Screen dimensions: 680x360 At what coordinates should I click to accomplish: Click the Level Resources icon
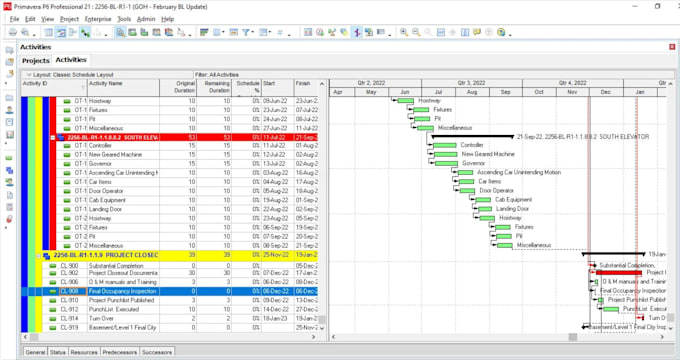tap(332, 33)
